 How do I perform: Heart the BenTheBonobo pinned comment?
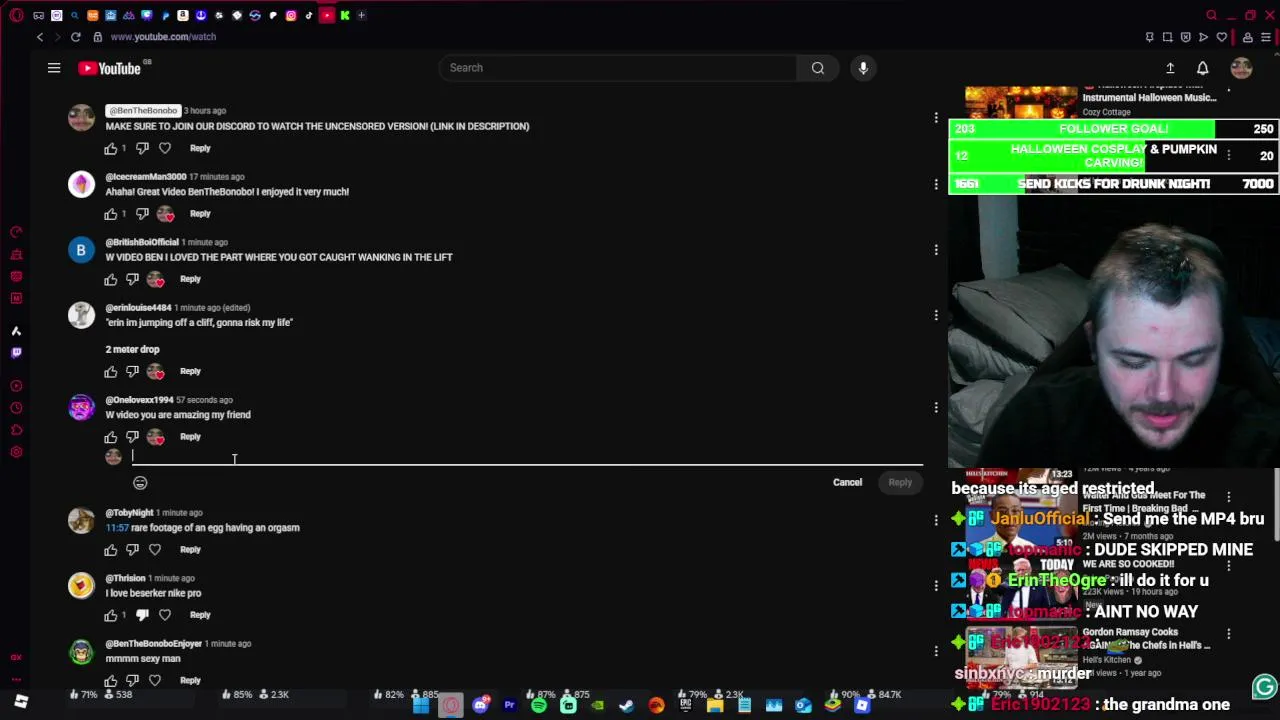[x=165, y=148]
